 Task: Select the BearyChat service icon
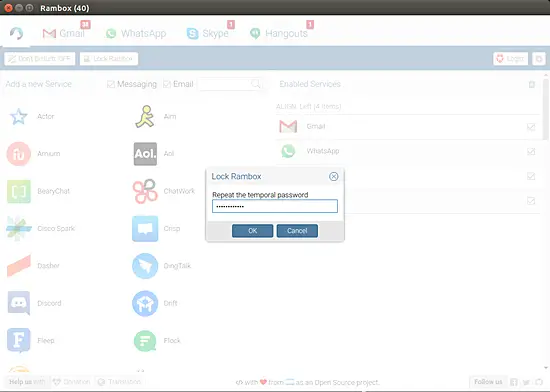(x=19, y=191)
